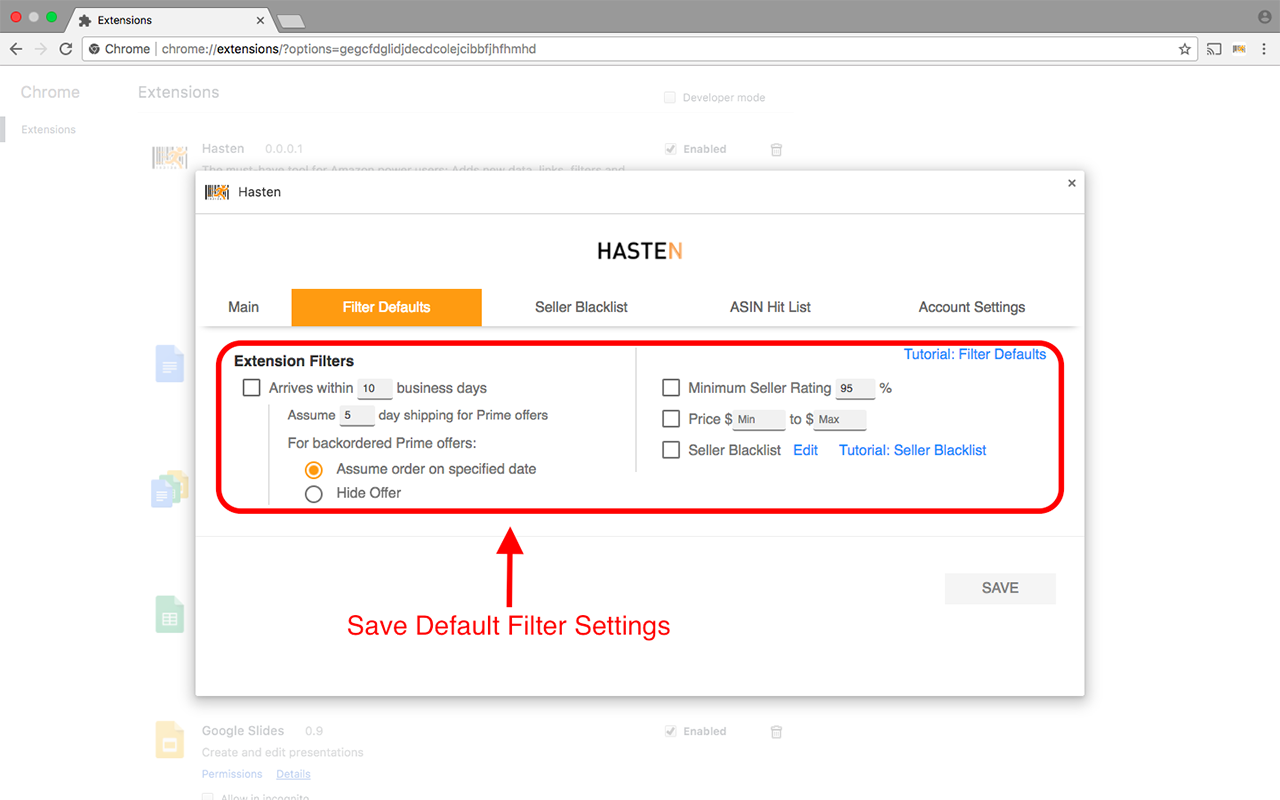
Task: Click the browser forward arrow
Action: [x=41, y=49]
